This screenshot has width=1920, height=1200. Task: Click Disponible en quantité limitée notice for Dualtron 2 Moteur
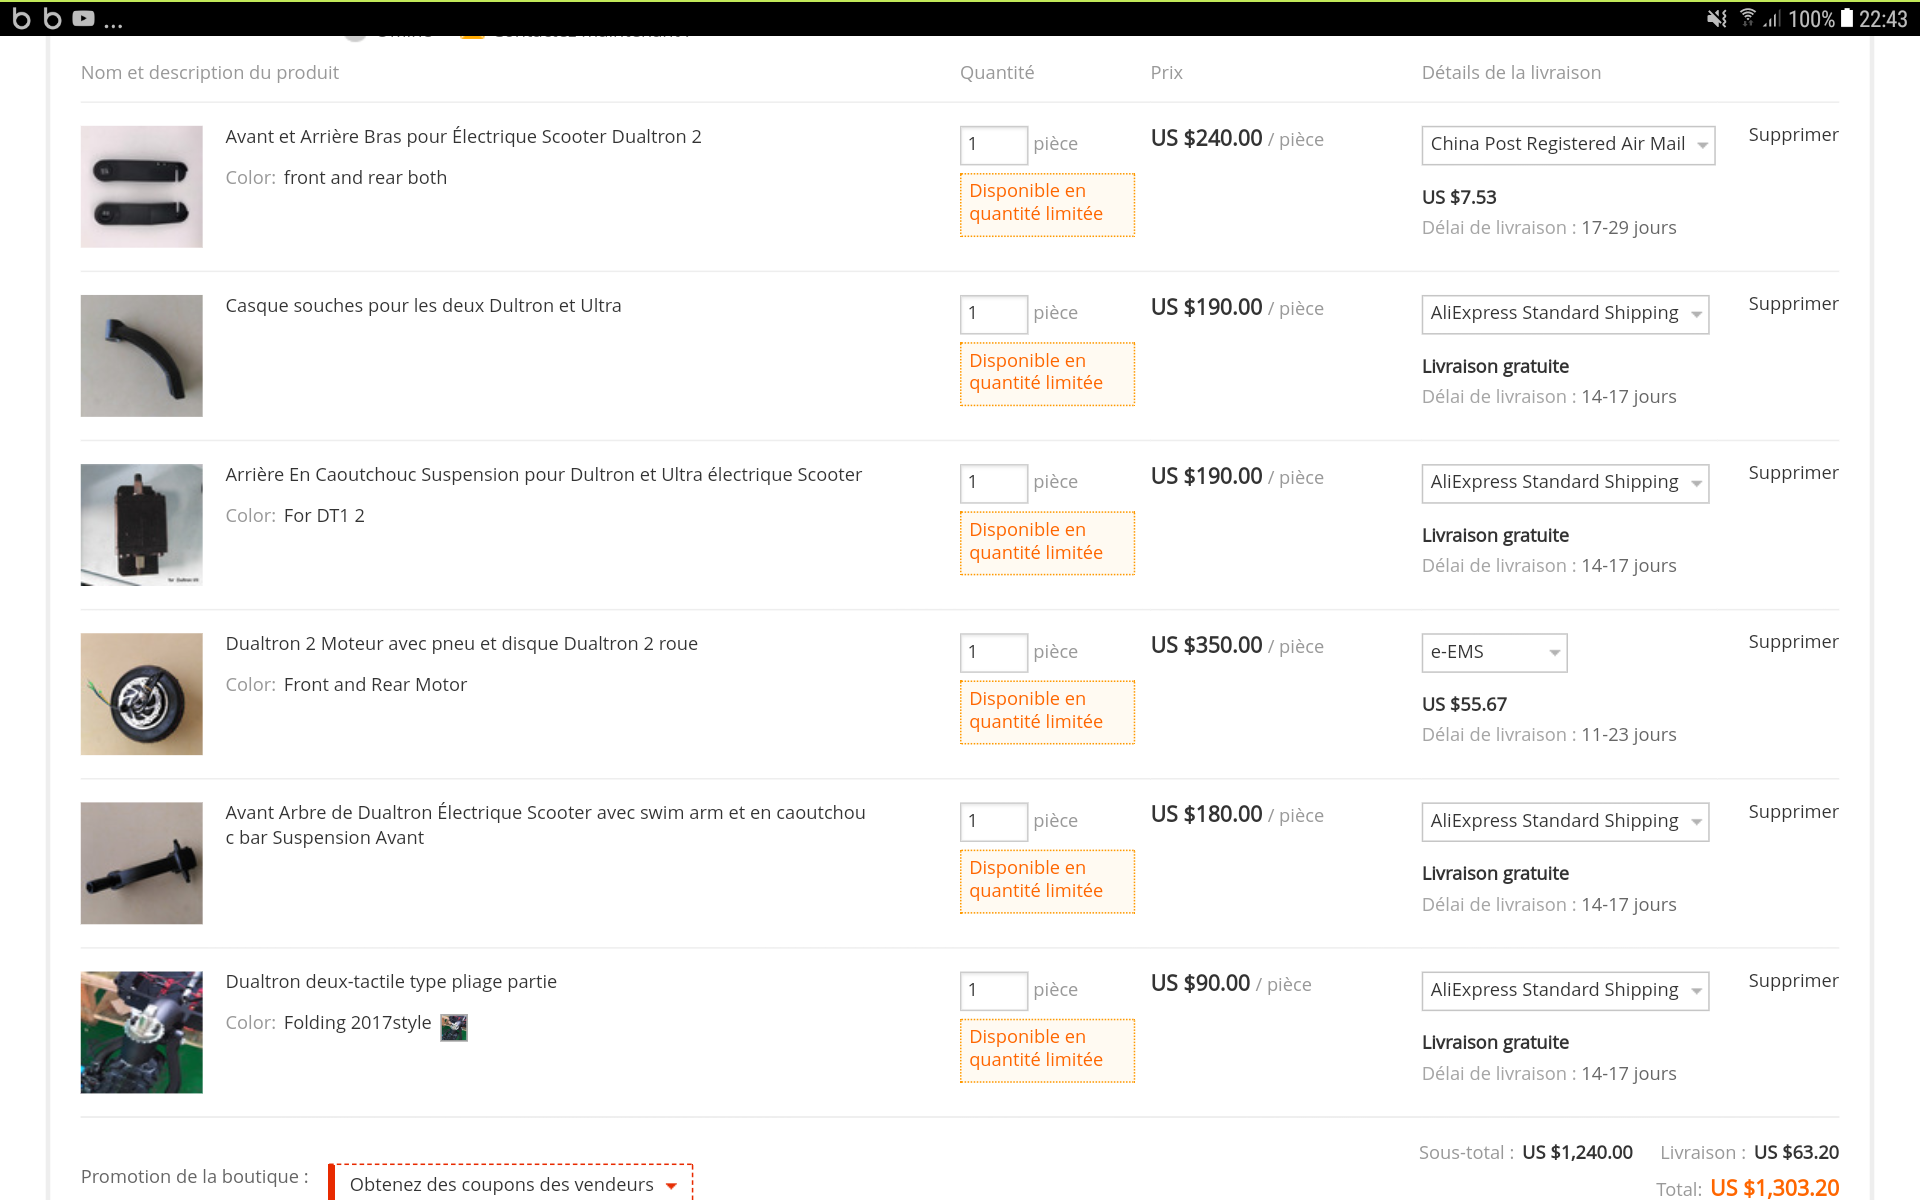tap(1047, 712)
